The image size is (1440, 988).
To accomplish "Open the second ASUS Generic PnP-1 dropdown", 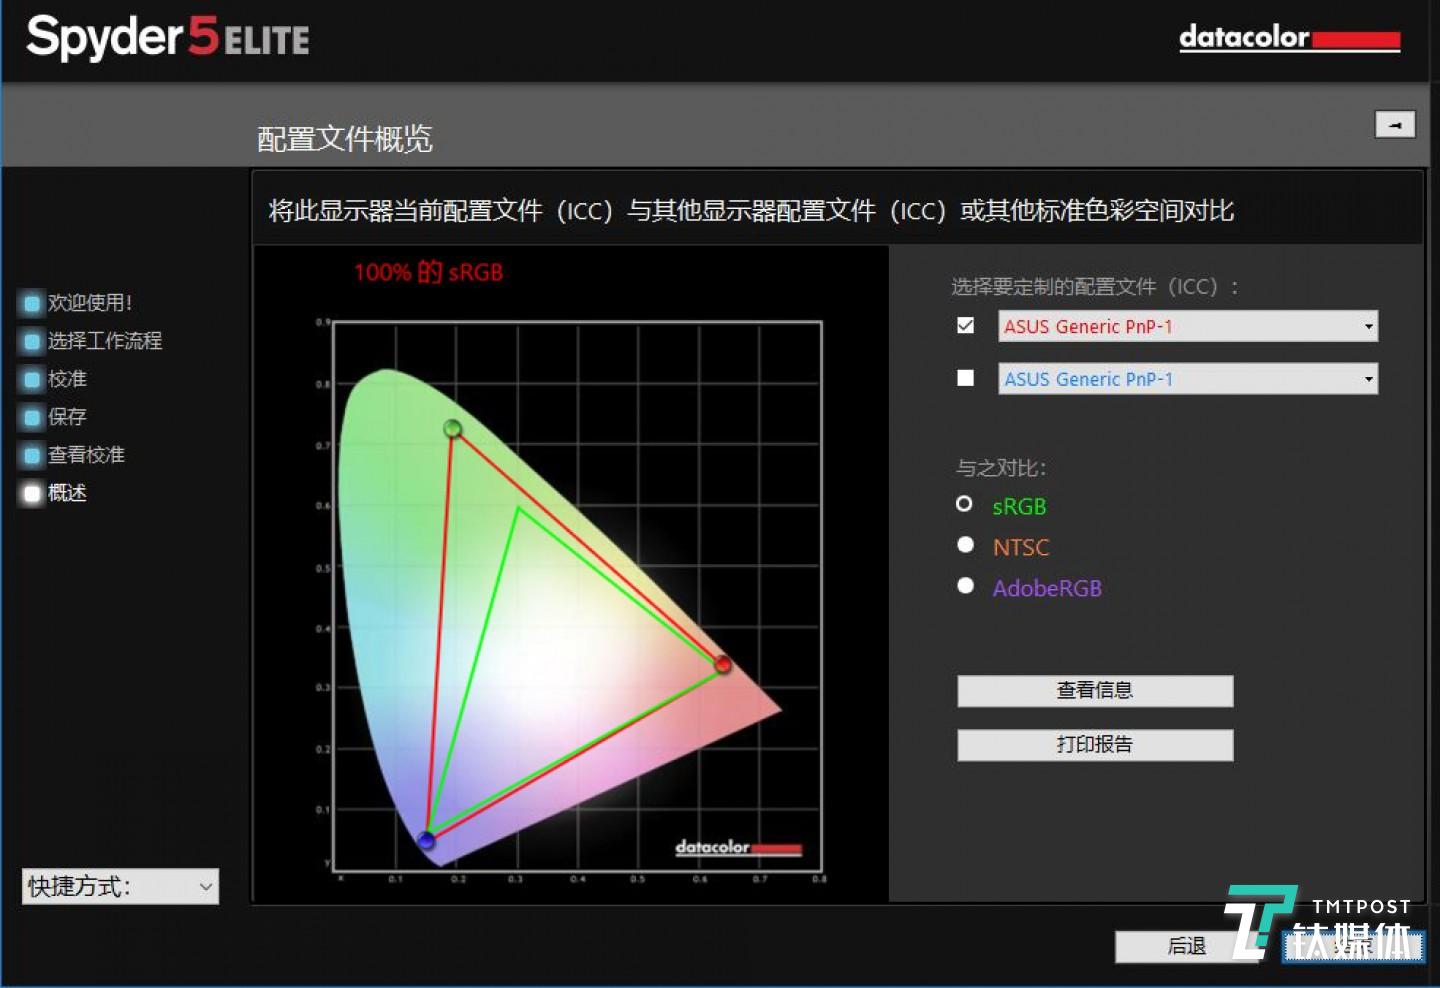I will pos(1368,378).
